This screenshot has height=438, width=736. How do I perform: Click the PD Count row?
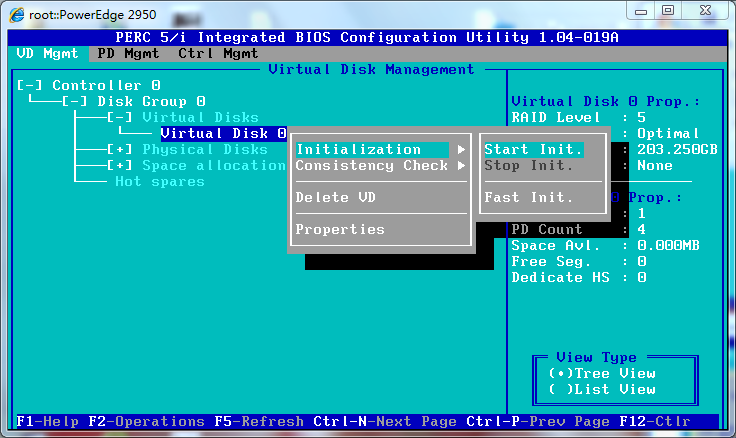click(579, 229)
